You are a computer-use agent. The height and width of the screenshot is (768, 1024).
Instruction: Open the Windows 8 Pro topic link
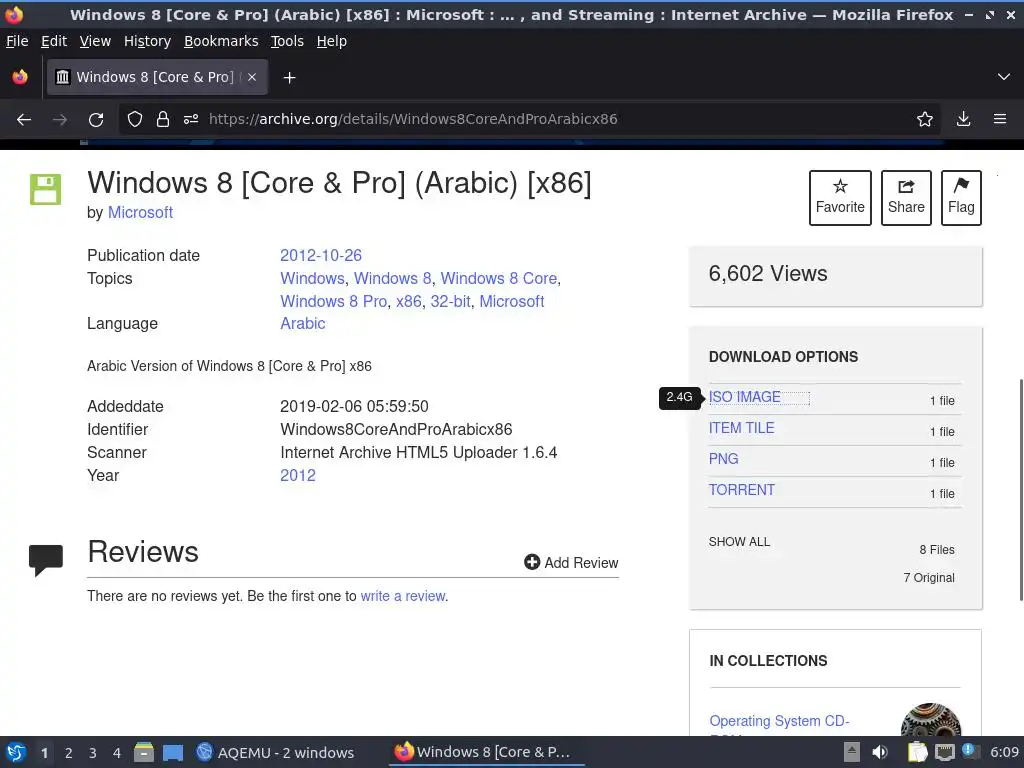(x=334, y=301)
